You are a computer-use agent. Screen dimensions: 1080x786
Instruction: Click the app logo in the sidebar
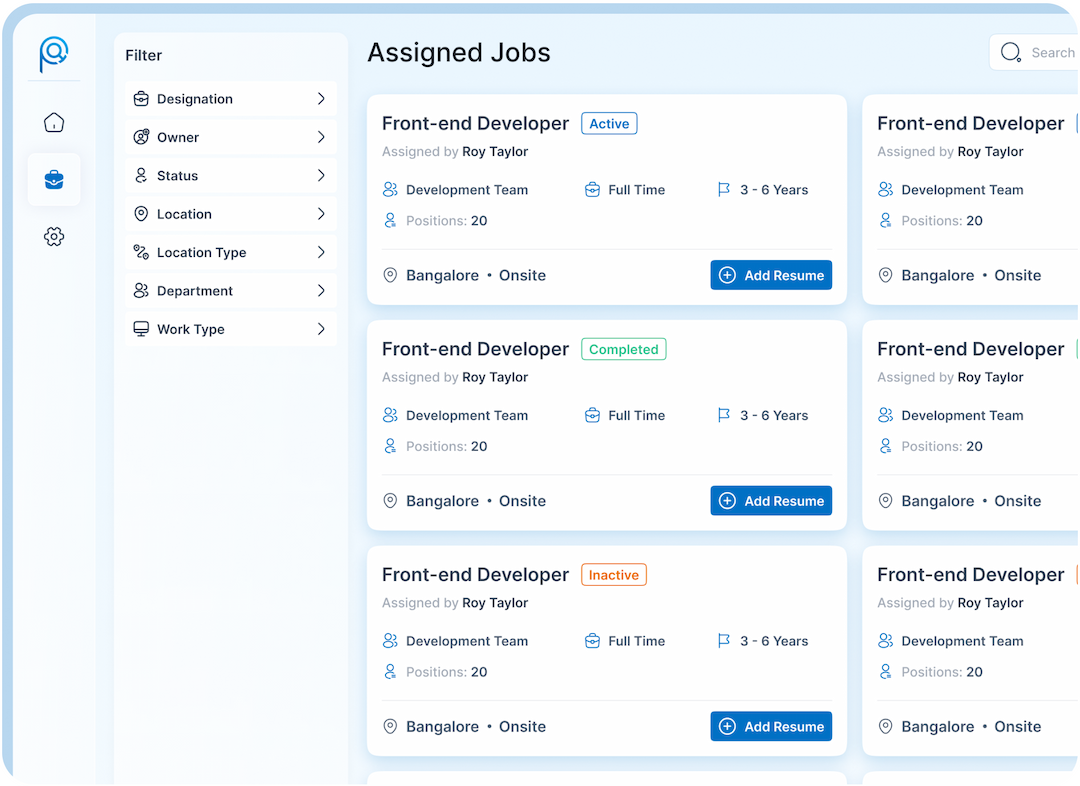(x=54, y=54)
